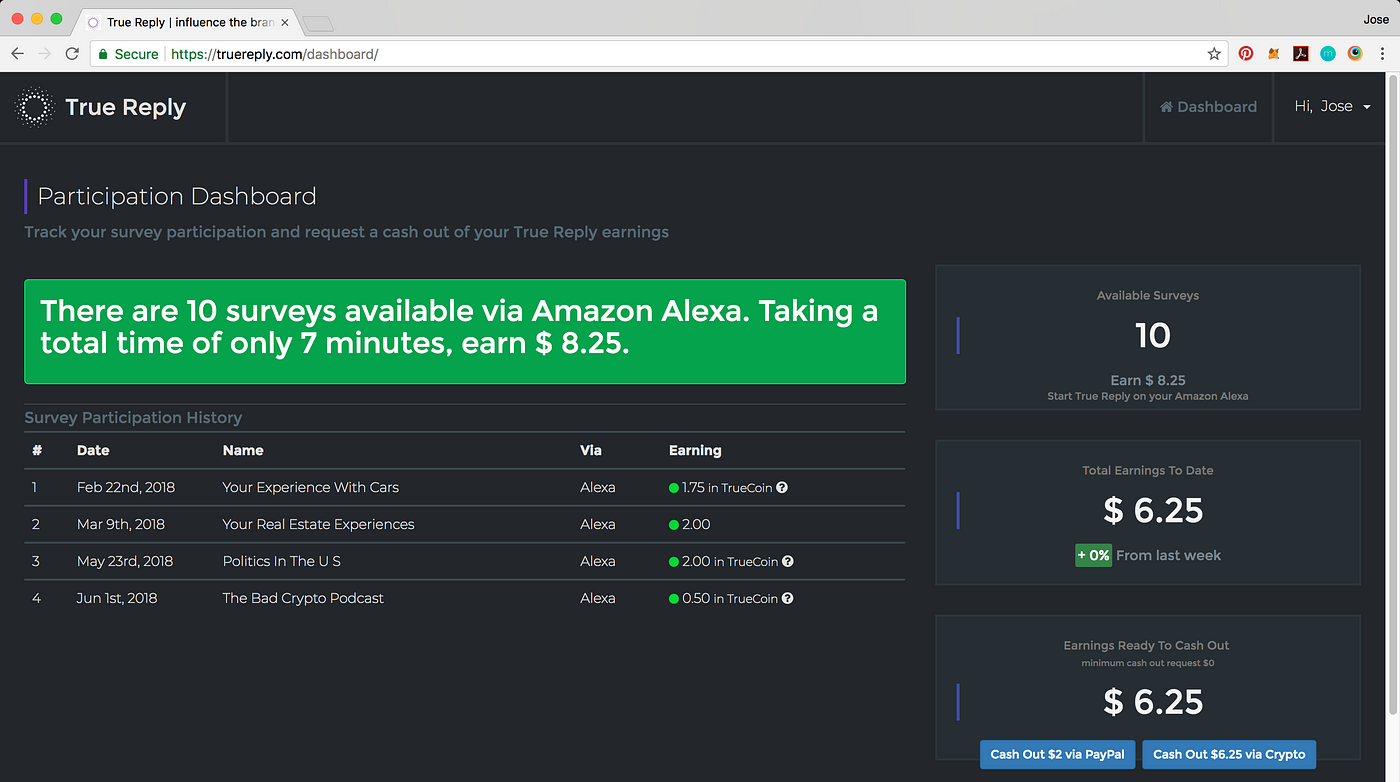Click the Earnings Ready To Cash Out label
This screenshot has width=1400, height=782.
pos(1147,646)
